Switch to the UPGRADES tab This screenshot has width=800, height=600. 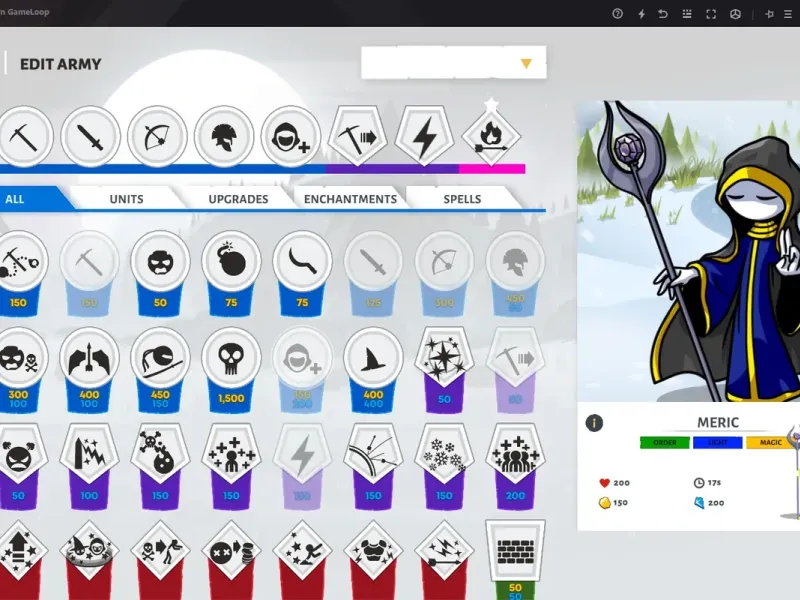(238, 199)
